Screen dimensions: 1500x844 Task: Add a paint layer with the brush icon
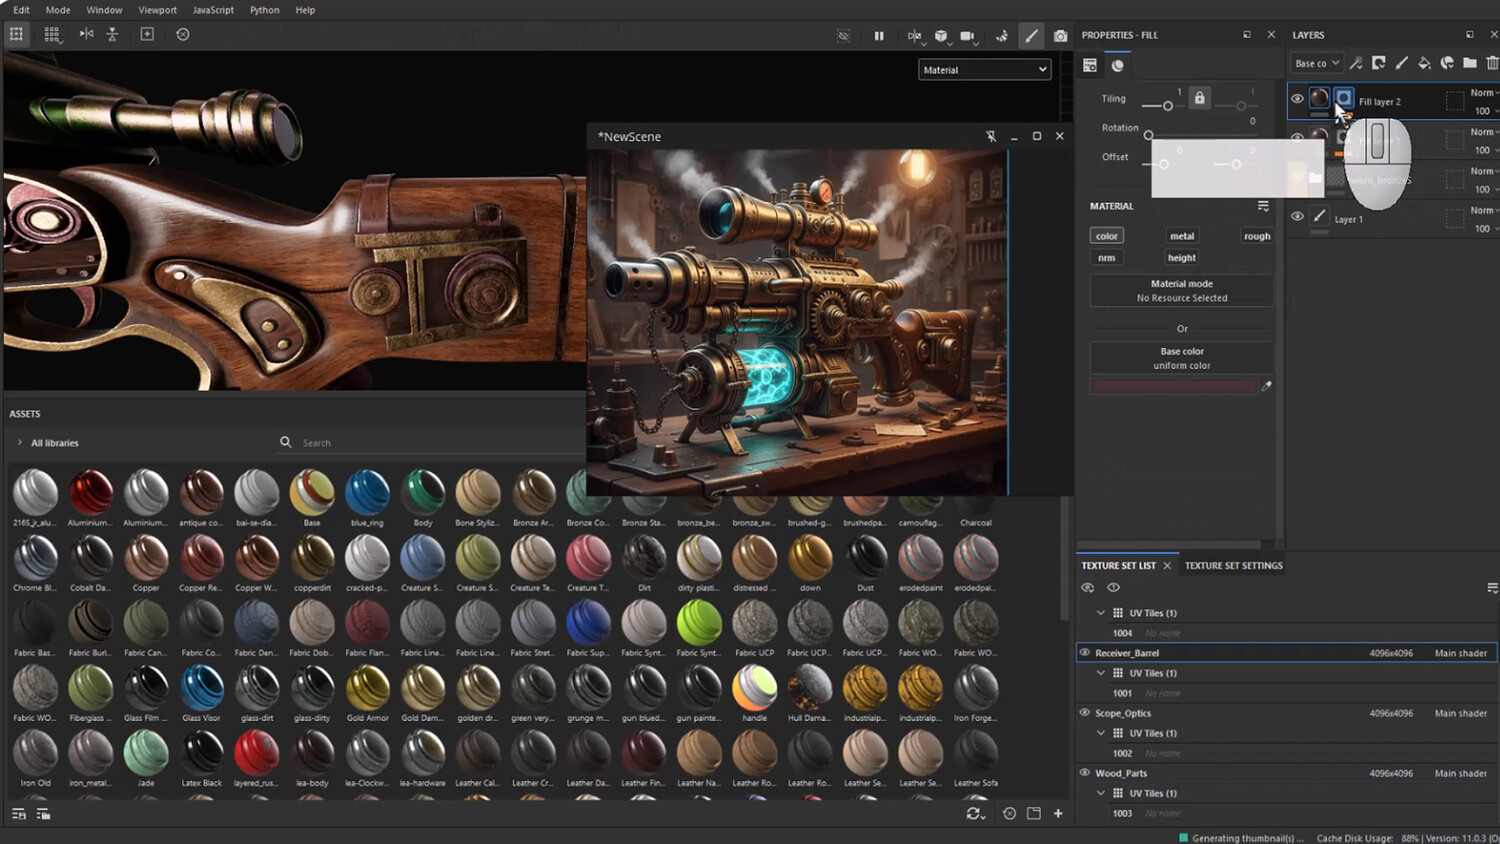point(1402,63)
